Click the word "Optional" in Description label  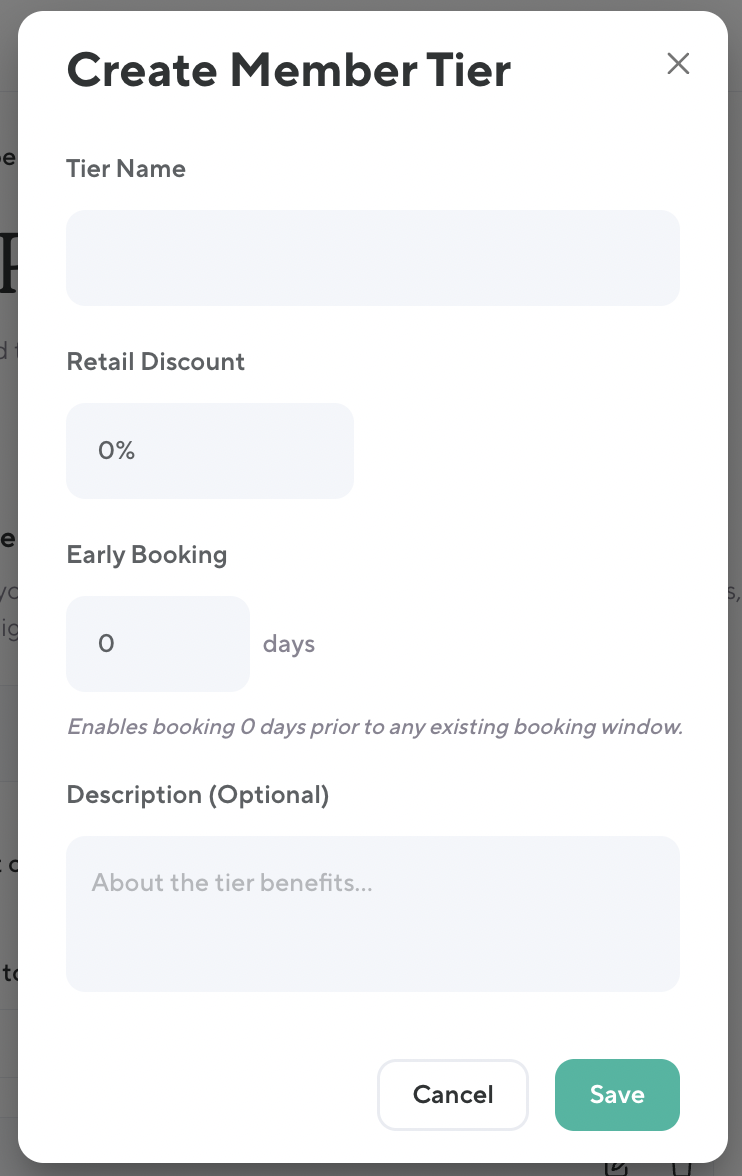coord(269,795)
